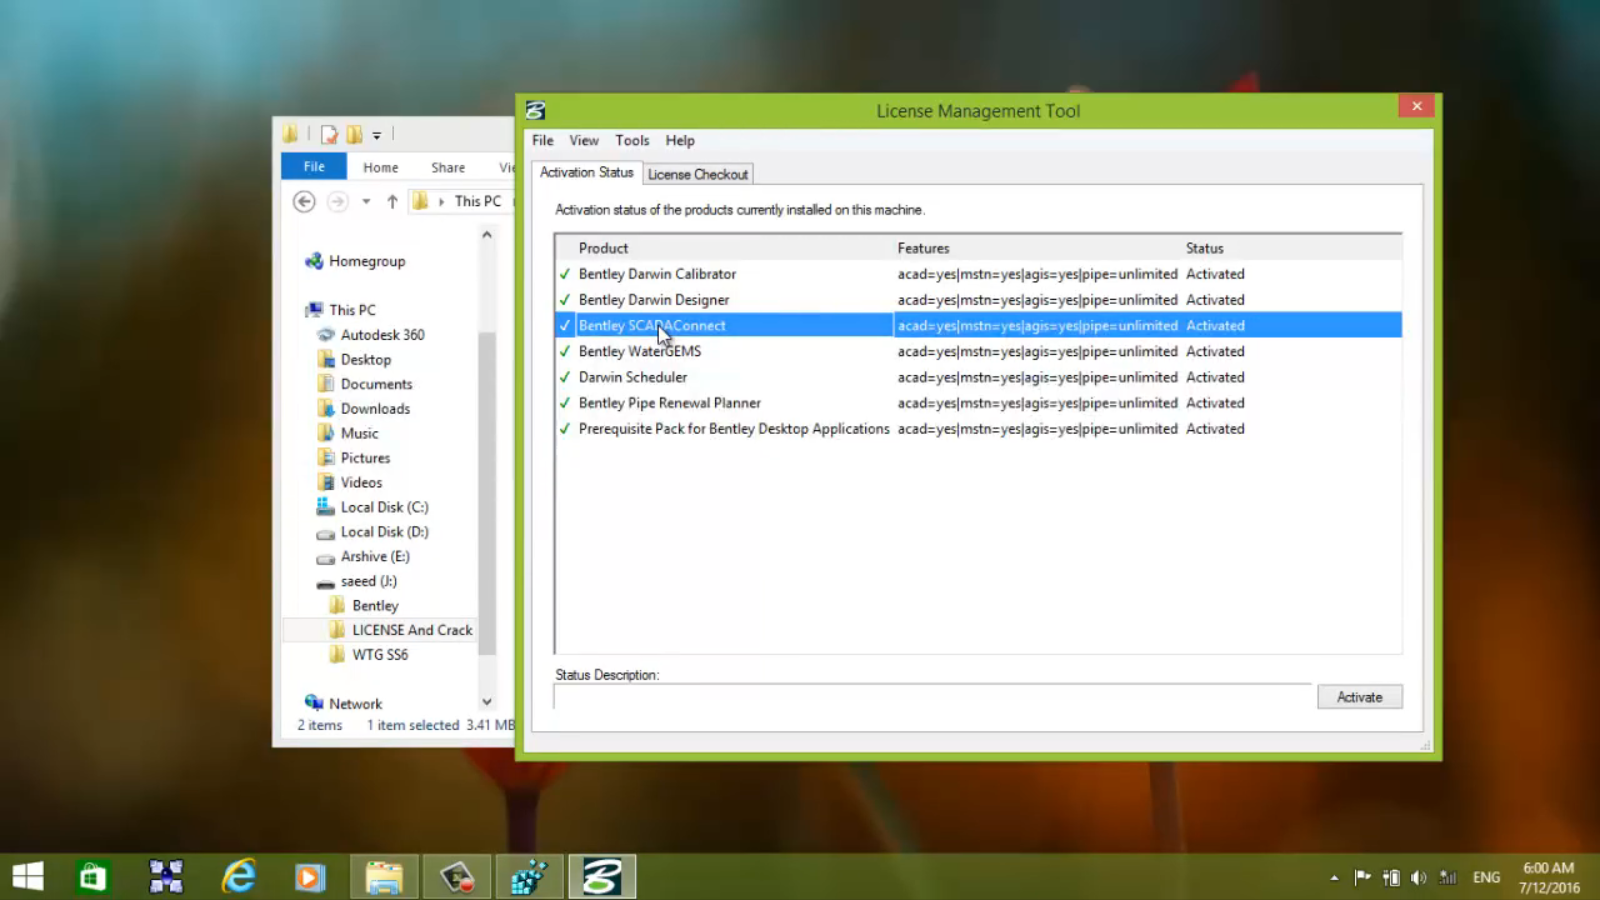Screen dimensions: 1600x900
Task: Open the recent locations dropdown in Explorer
Action: coord(366,201)
